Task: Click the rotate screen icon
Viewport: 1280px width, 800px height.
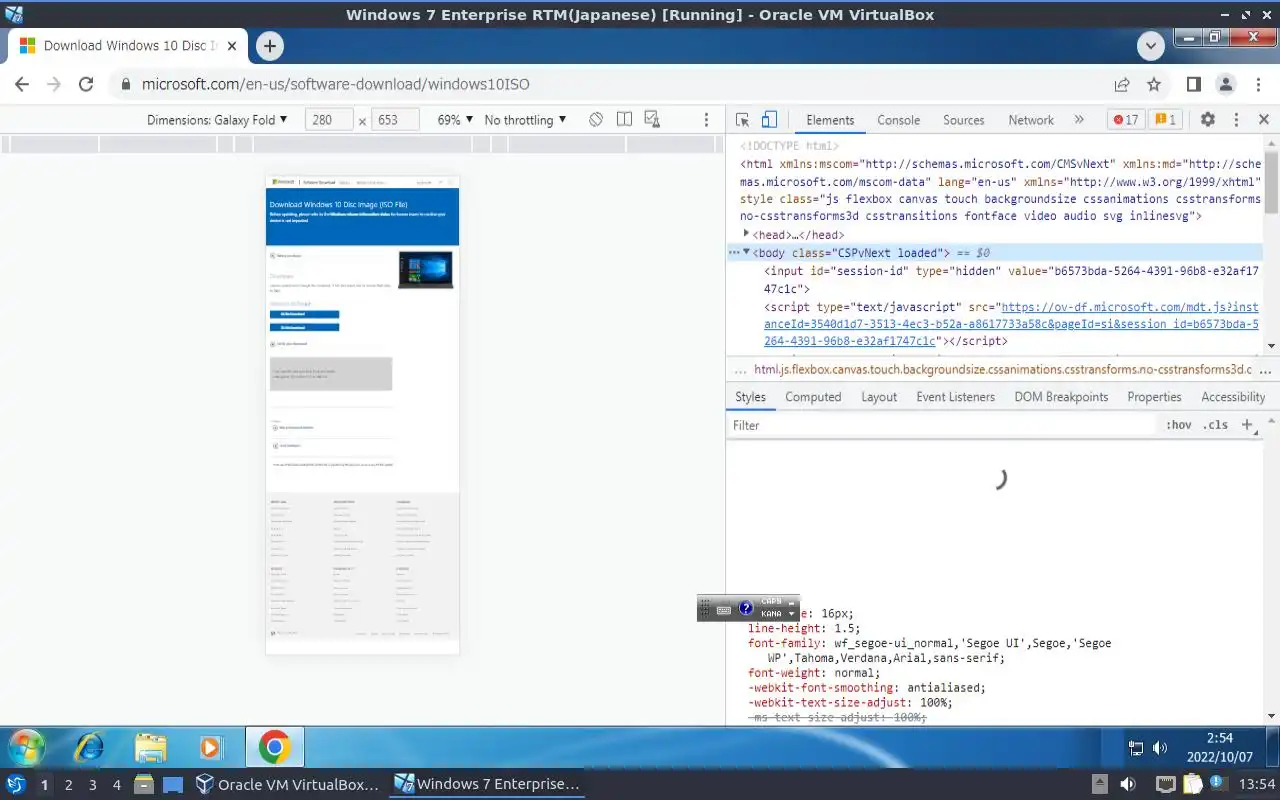Action: (x=596, y=120)
